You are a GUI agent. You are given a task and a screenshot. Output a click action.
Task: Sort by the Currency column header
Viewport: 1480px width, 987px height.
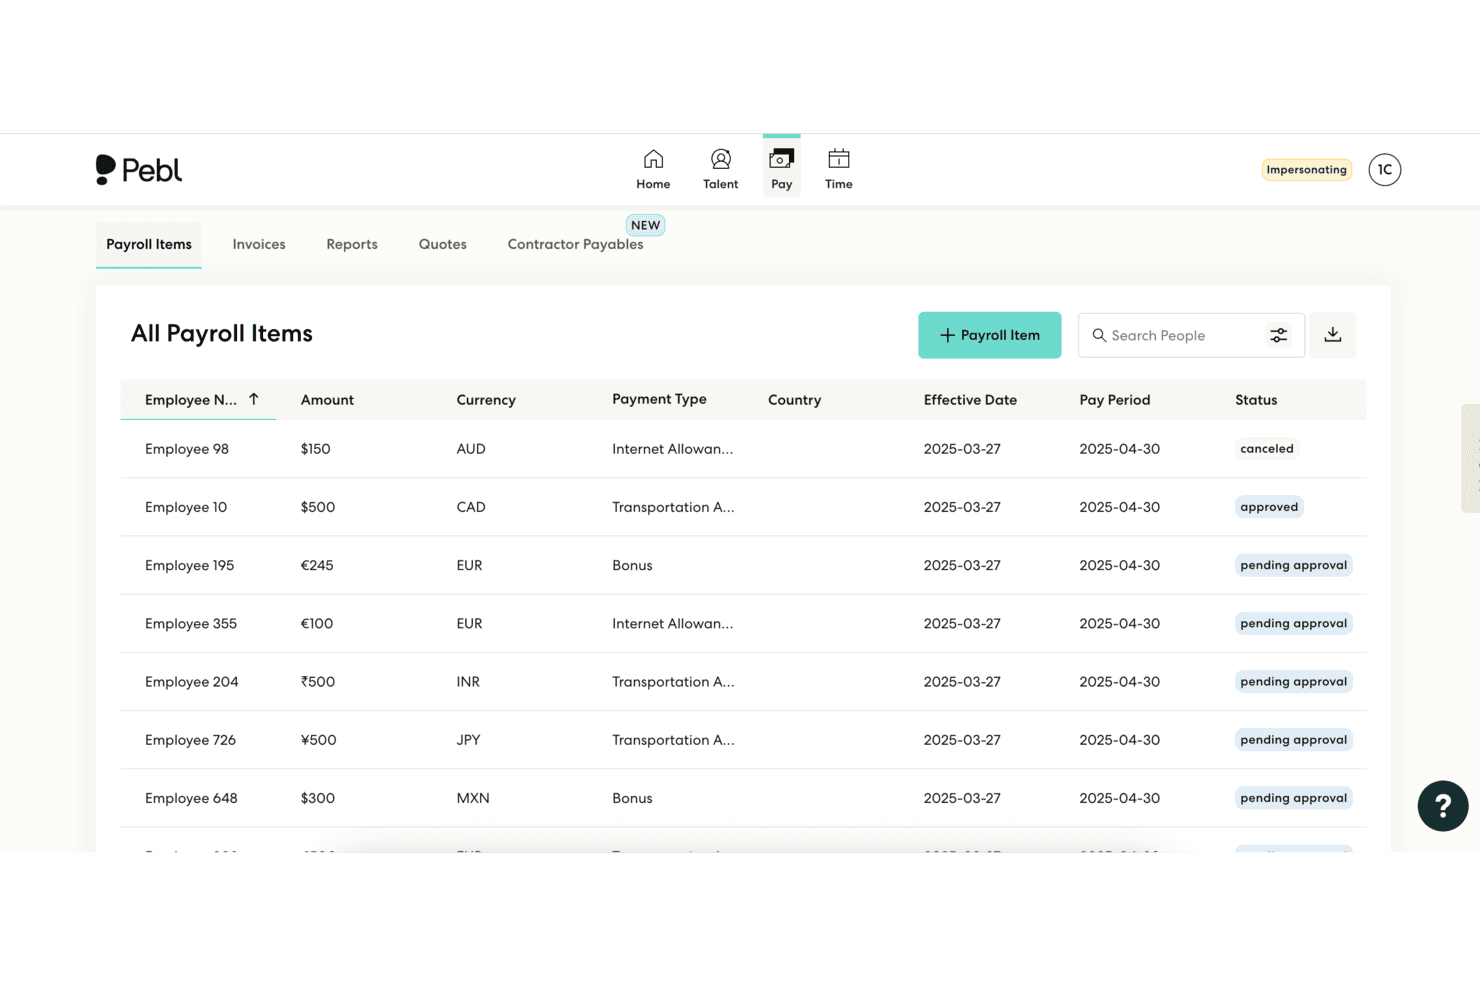pos(486,400)
